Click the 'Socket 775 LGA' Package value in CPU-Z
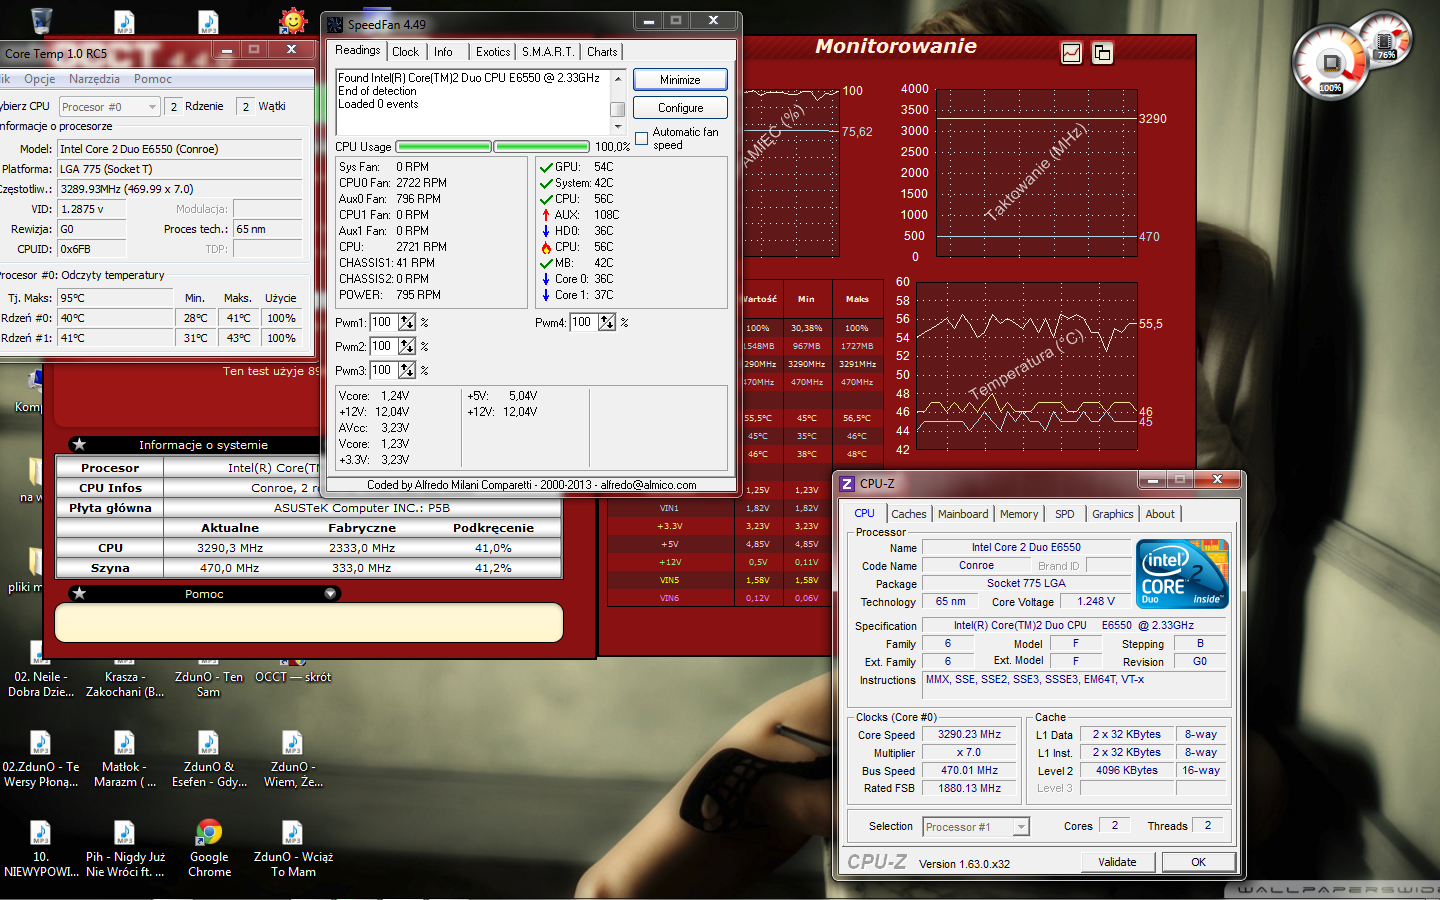Image resolution: width=1440 pixels, height=900 pixels. click(1026, 583)
